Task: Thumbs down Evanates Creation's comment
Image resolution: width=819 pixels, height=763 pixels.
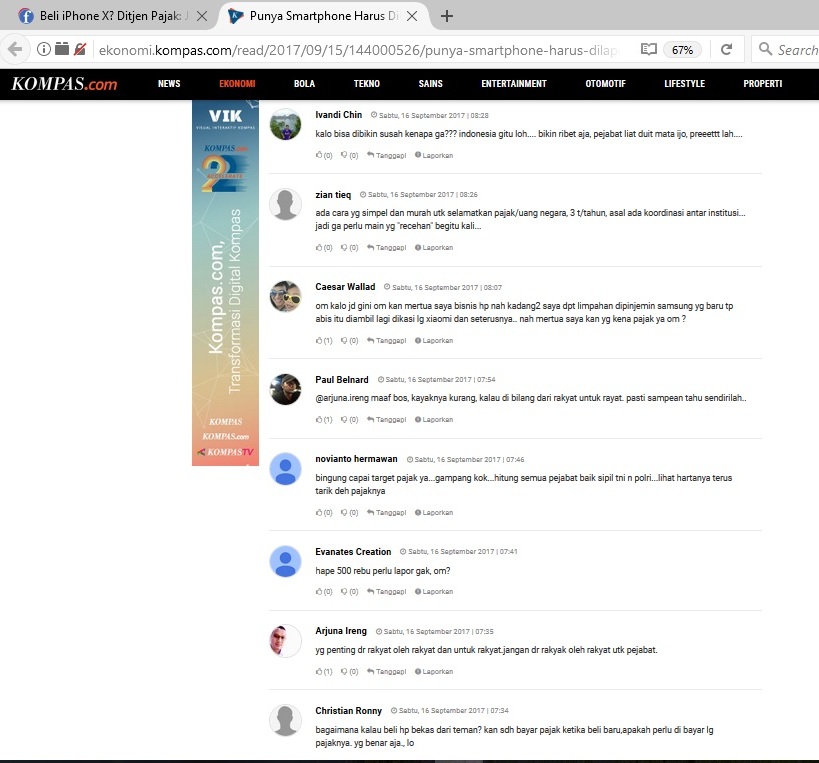Action: [345, 591]
